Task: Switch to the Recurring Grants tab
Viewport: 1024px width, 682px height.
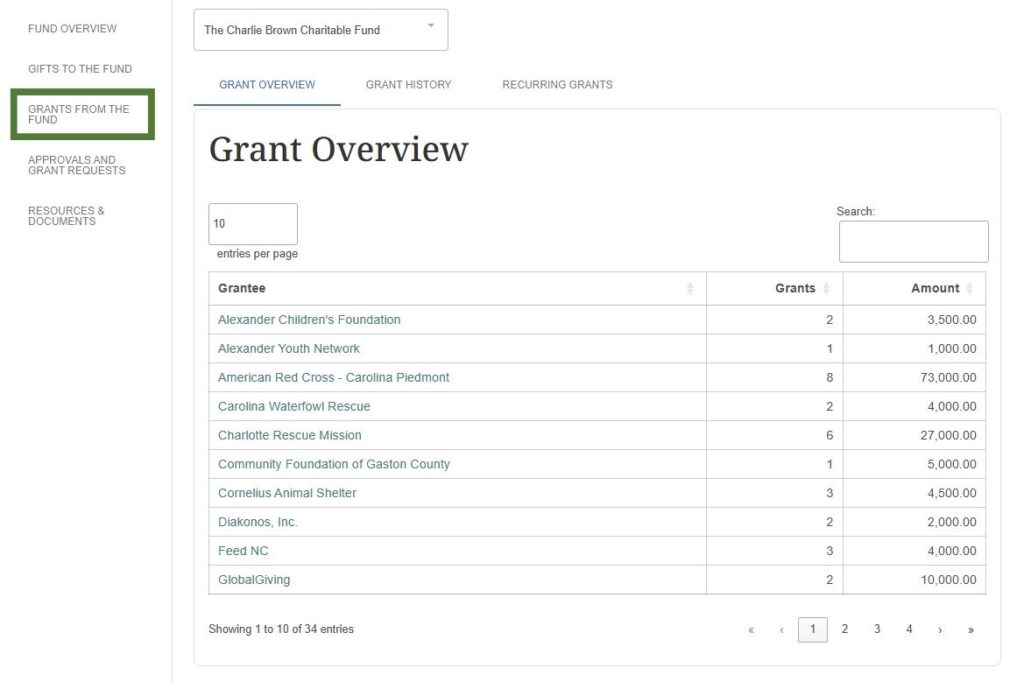Action: click(557, 85)
